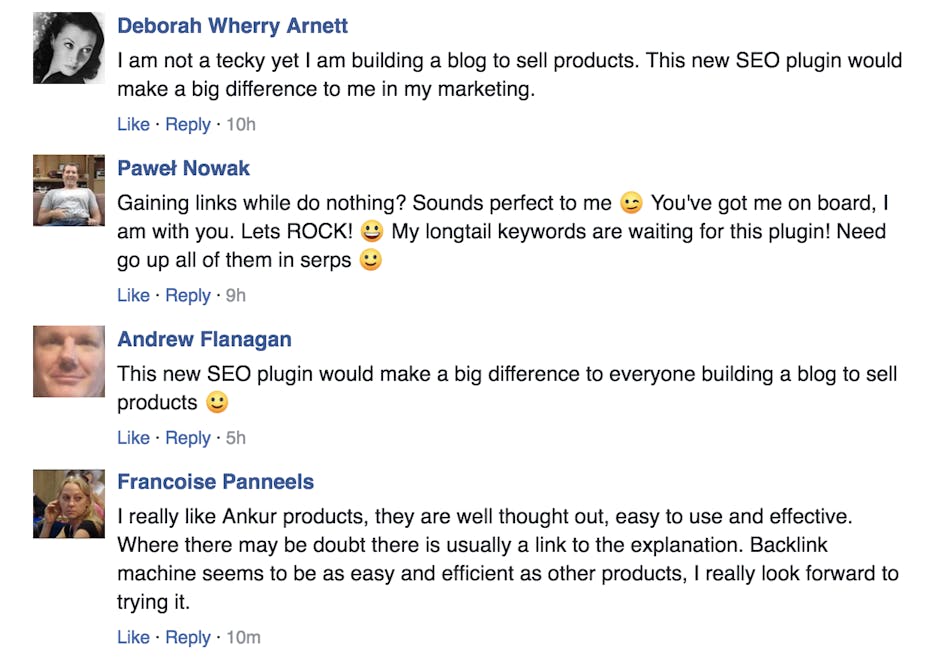Open Paweł Nowak's profile photo
The image size is (930, 657).
[68, 190]
